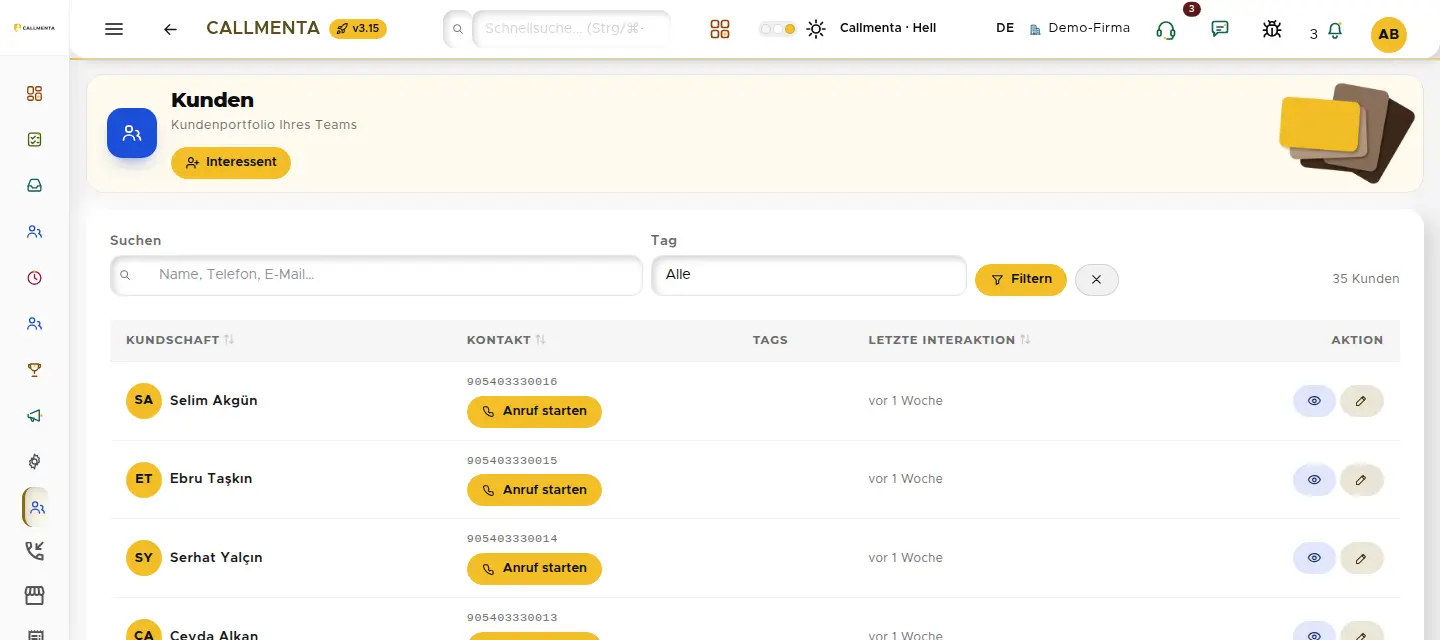Start call to Serhat Yalçın

[x=534, y=568]
